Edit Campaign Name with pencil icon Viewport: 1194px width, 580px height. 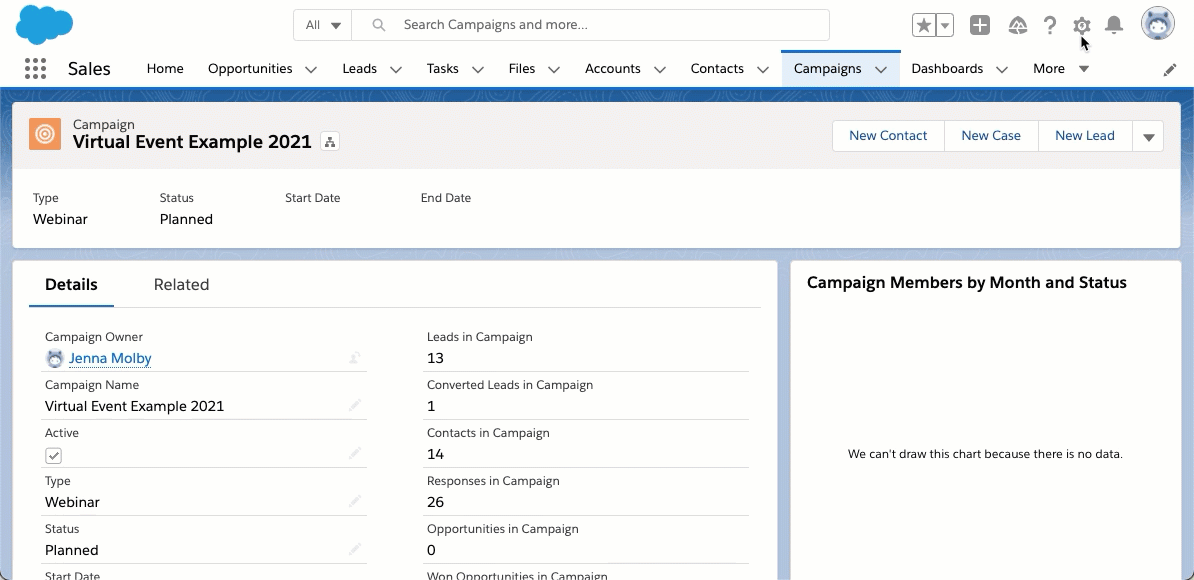pos(355,406)
